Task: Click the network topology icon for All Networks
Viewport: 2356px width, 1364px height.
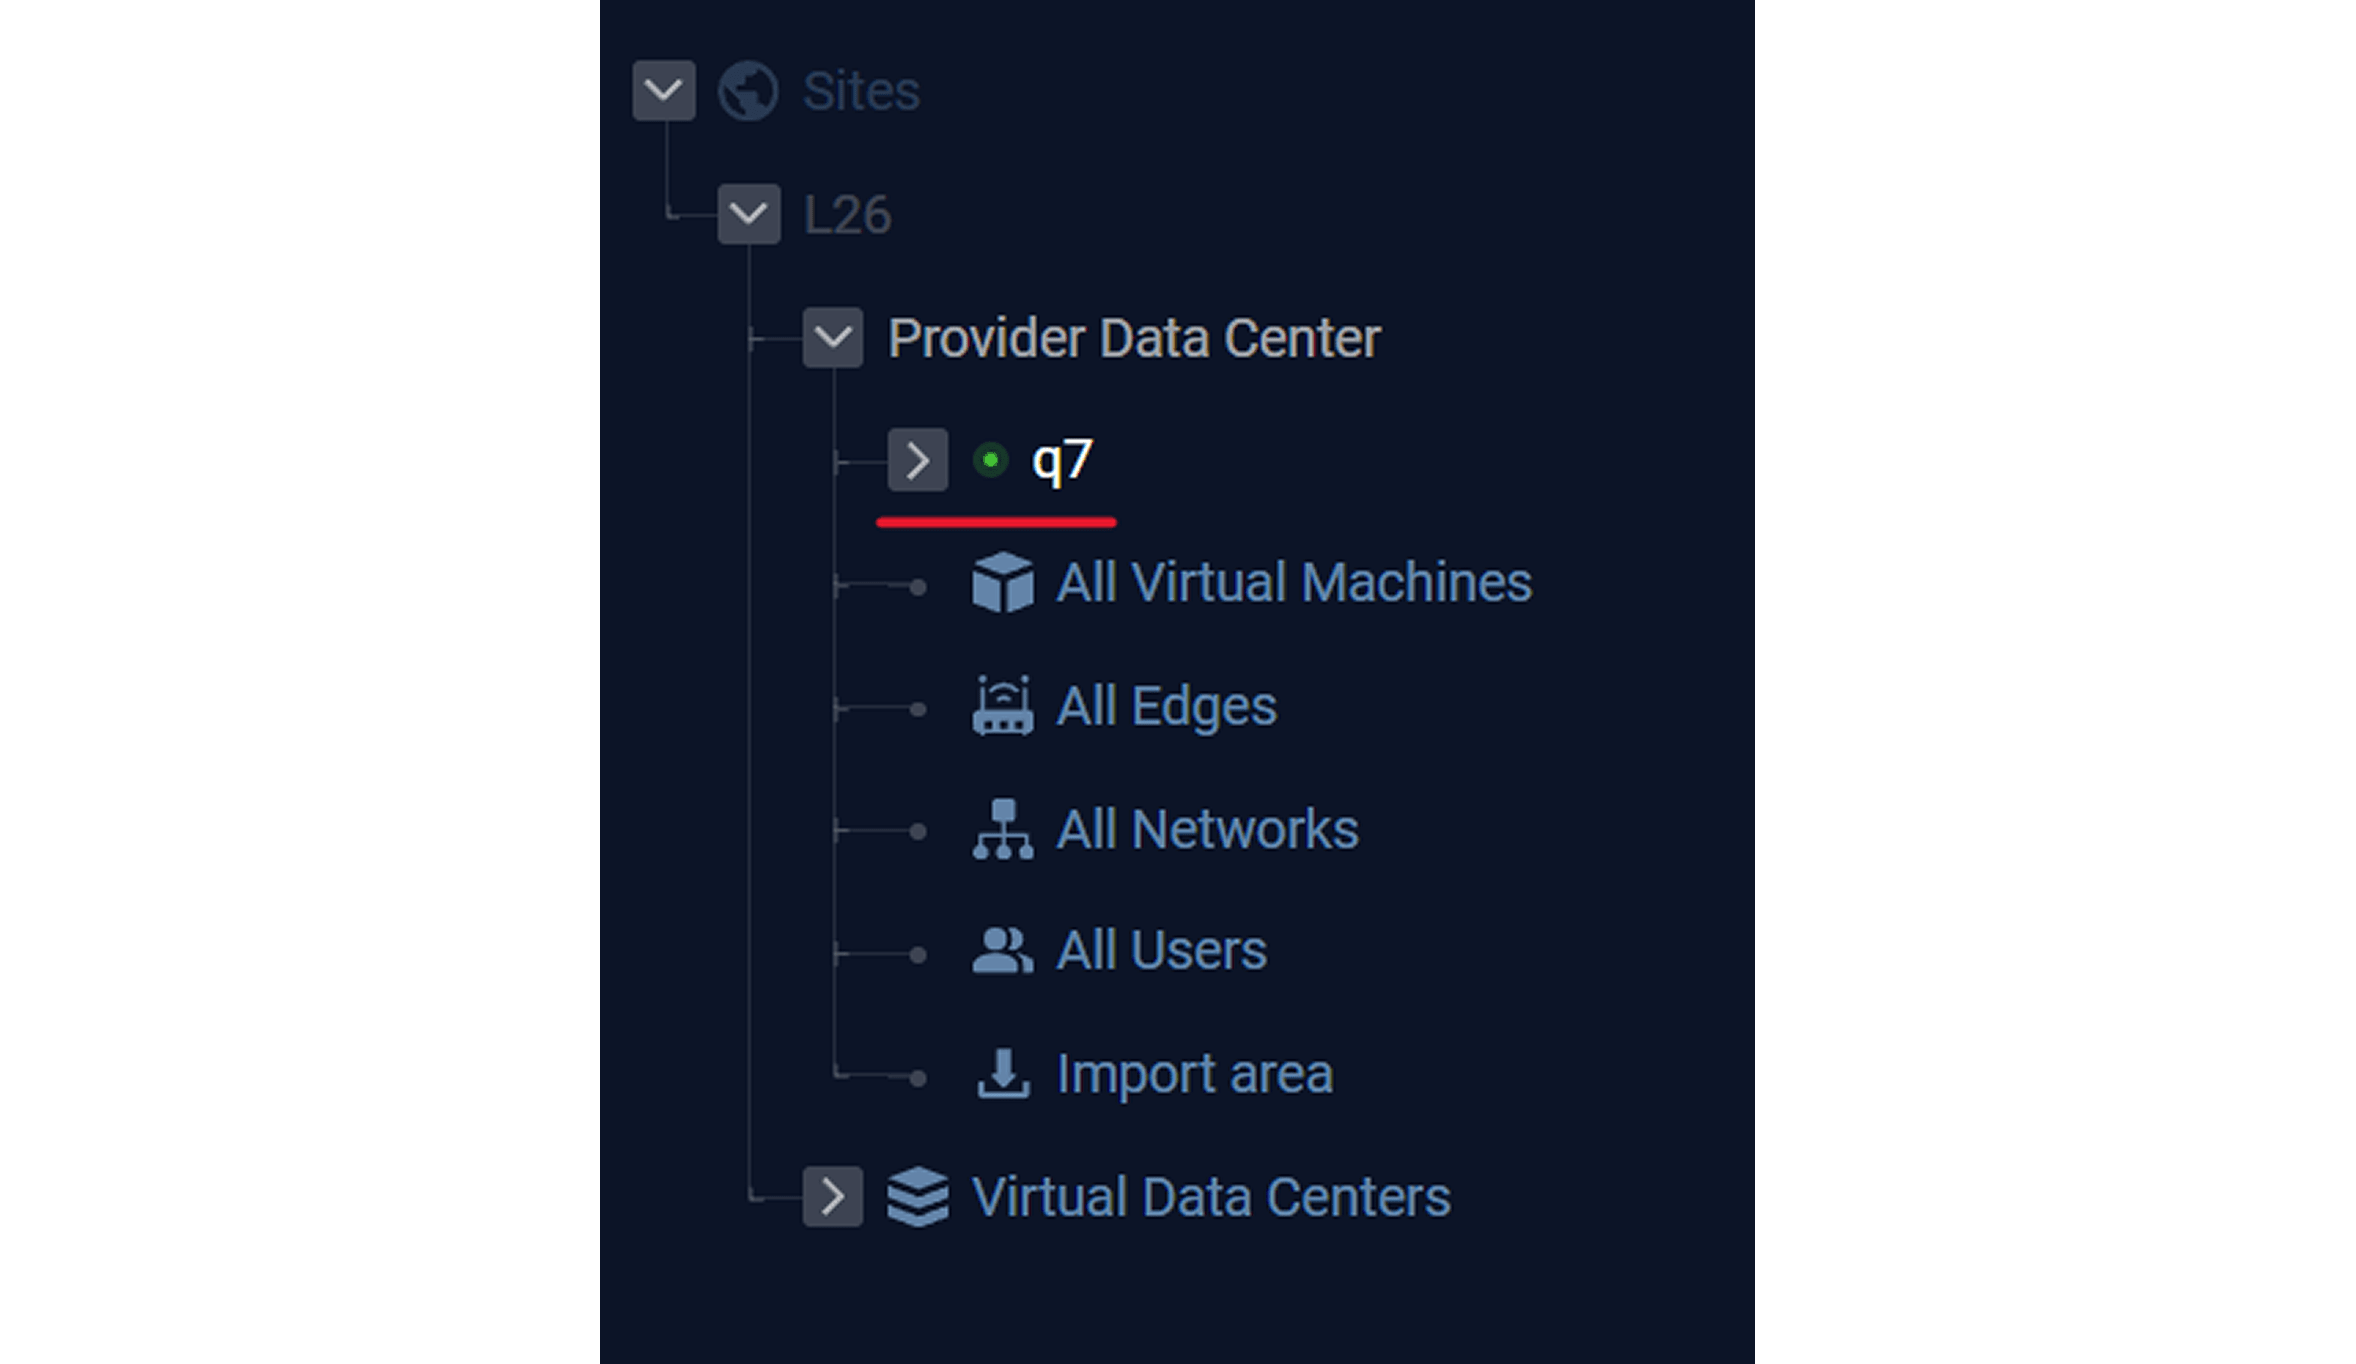Action: 1002,829
